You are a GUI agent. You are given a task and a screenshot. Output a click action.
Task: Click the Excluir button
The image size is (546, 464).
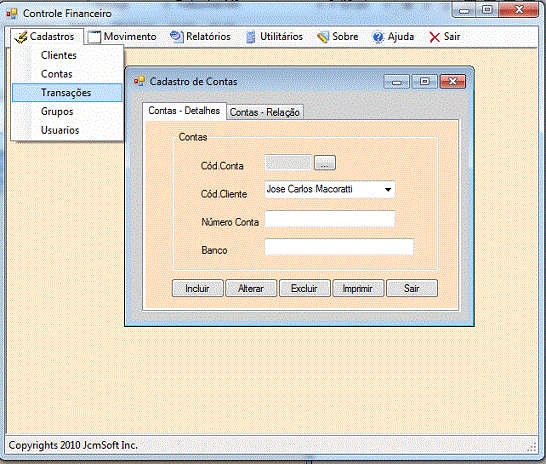coord(305,288)
